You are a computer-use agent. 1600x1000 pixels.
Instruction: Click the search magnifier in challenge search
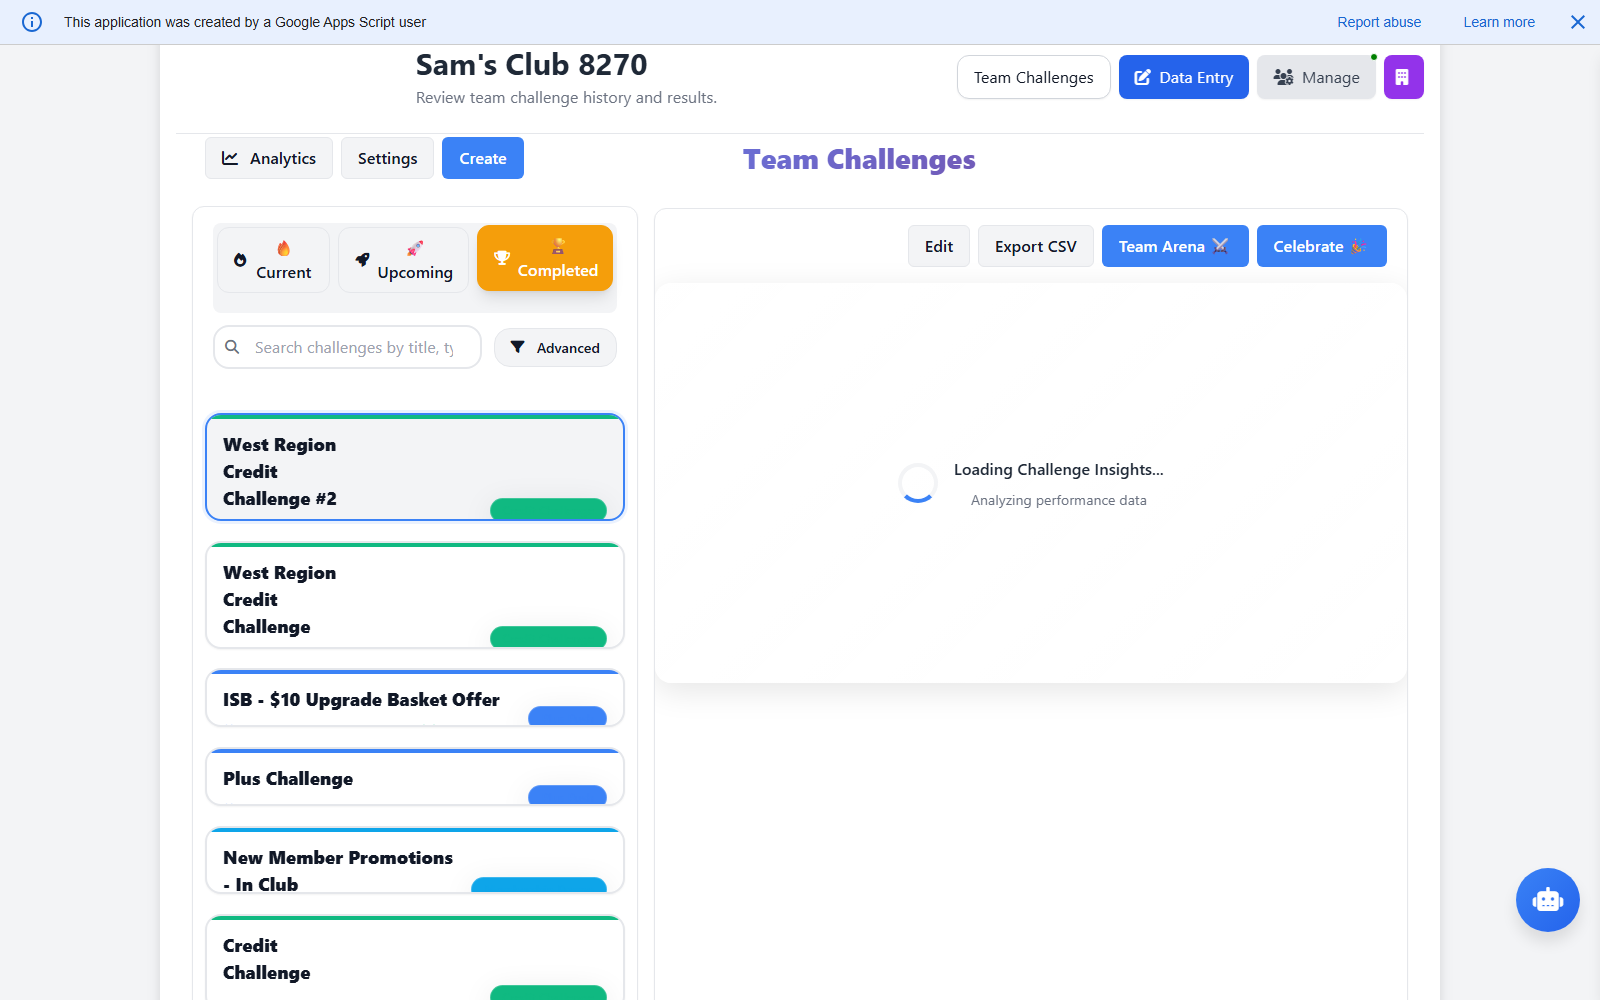[232, 347]
